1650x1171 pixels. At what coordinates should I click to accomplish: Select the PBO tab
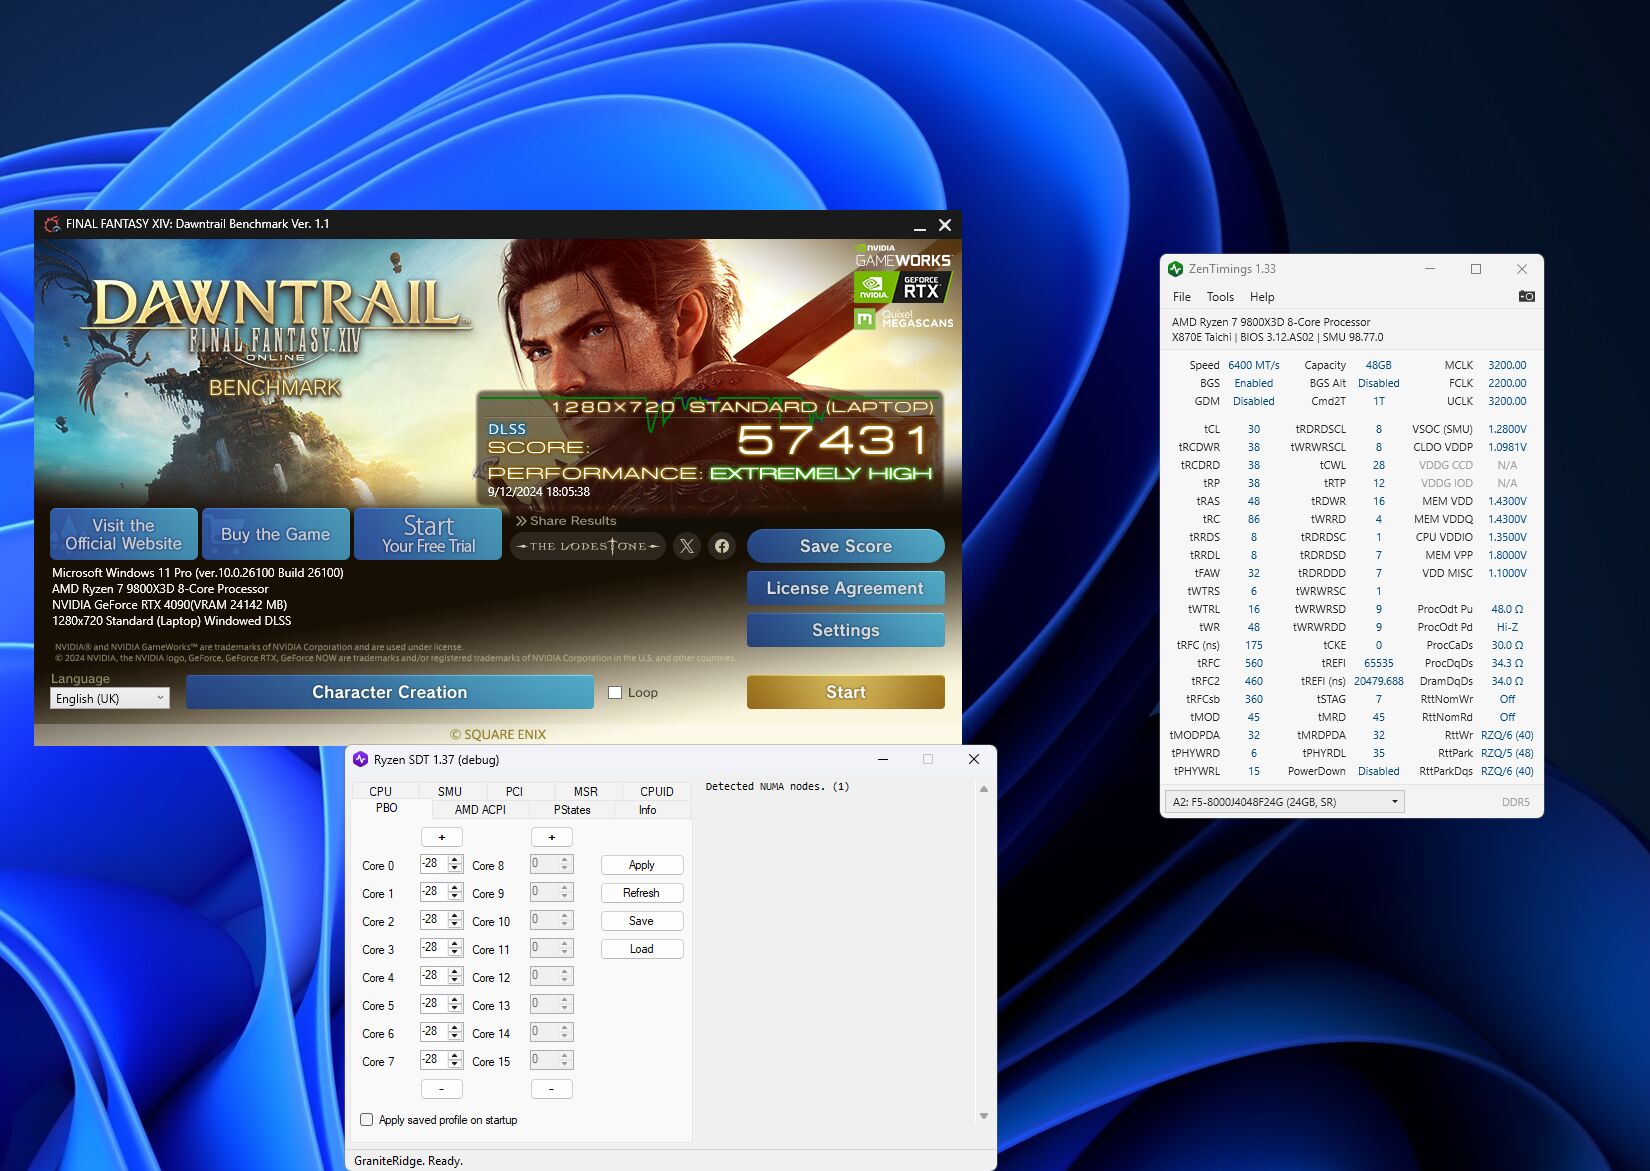[x=387, y=808]
